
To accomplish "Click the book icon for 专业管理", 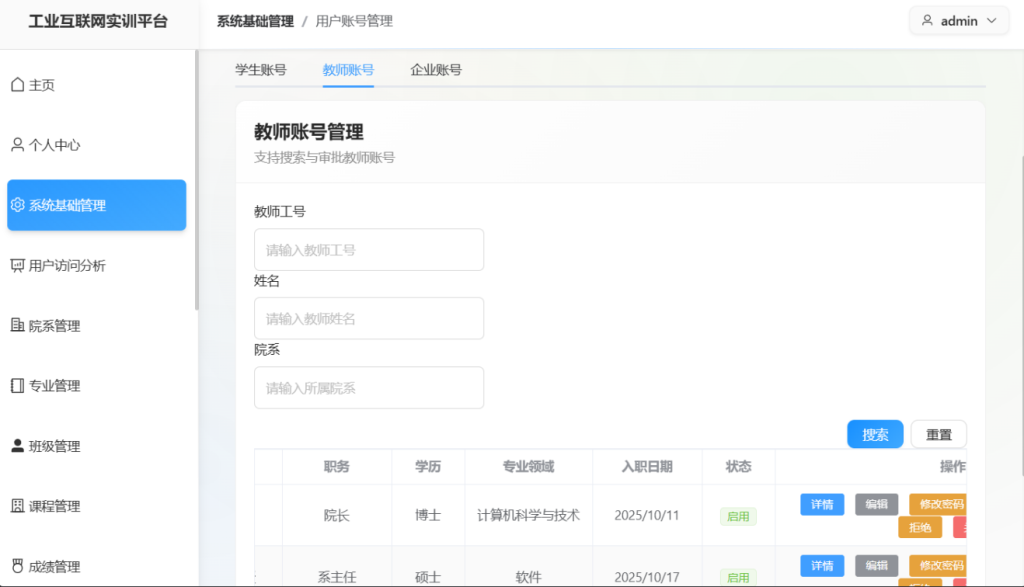I will click(17, 386).
